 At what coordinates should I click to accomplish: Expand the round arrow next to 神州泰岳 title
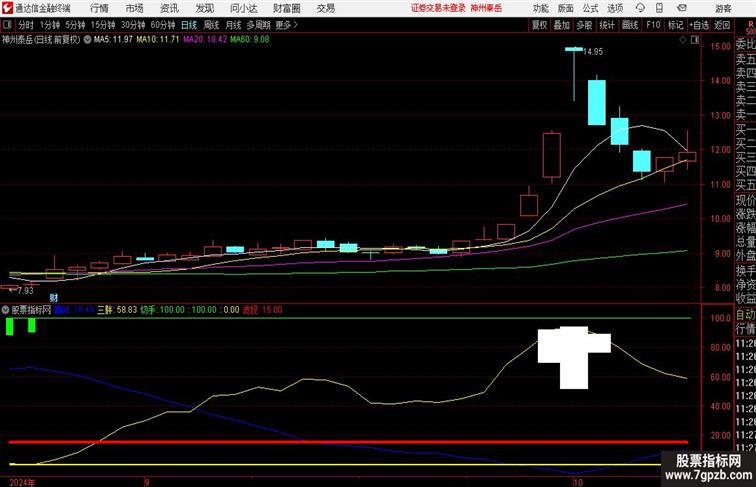click(x=87, y=40)
